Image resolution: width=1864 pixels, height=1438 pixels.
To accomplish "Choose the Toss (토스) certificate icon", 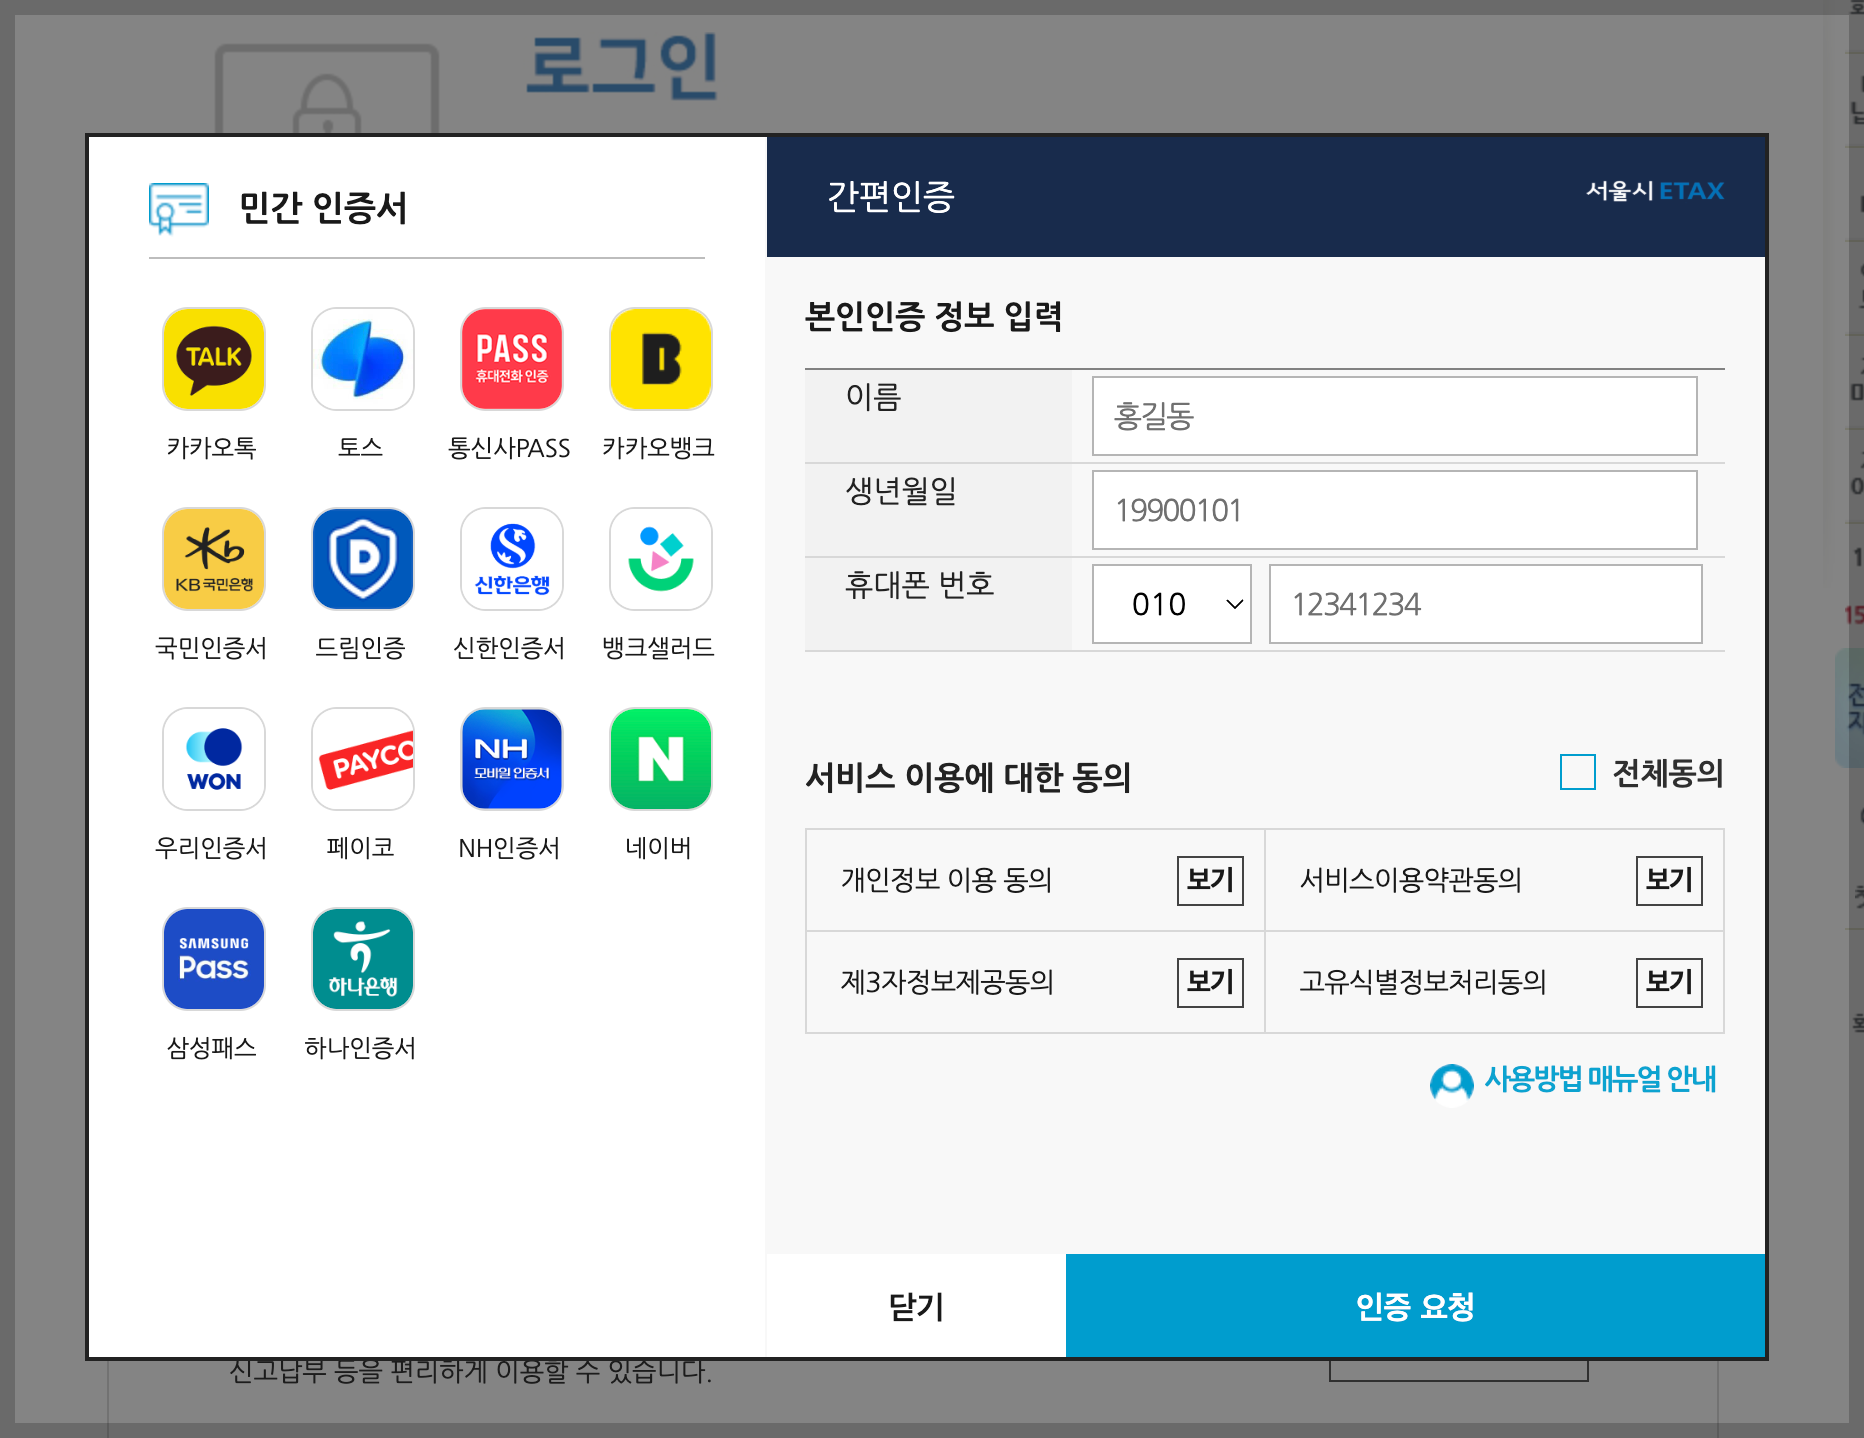I will point(362,359).
